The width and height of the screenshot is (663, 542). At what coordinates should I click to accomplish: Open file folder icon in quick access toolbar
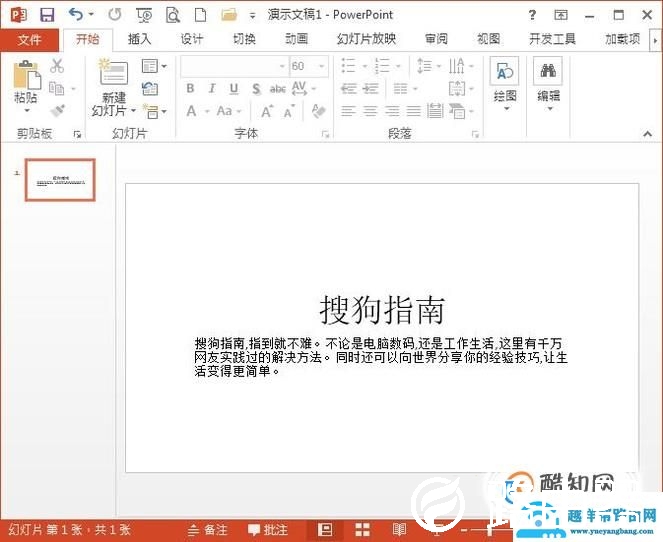coord(229,15)
